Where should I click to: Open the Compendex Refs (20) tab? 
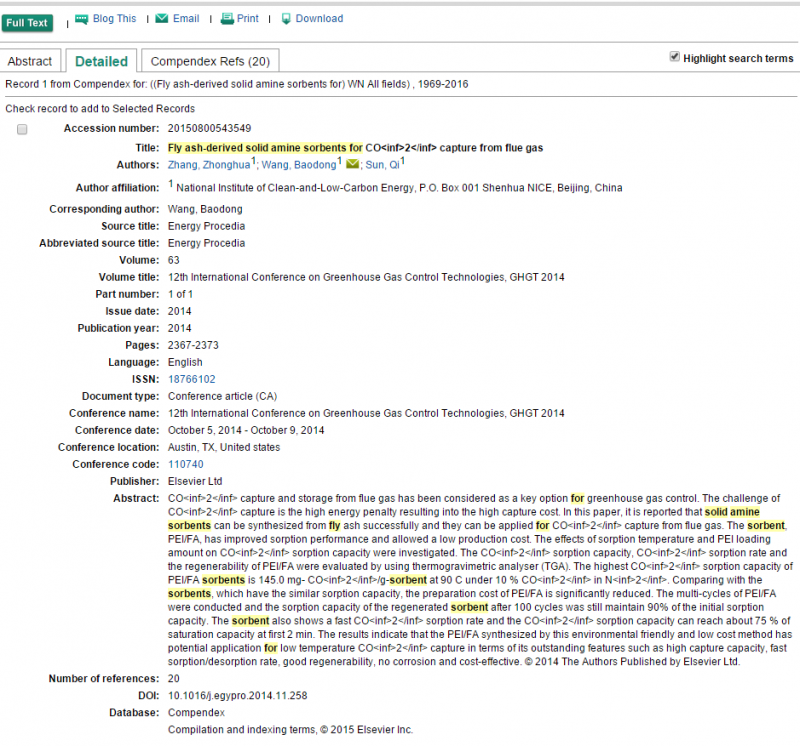(210, 61)
